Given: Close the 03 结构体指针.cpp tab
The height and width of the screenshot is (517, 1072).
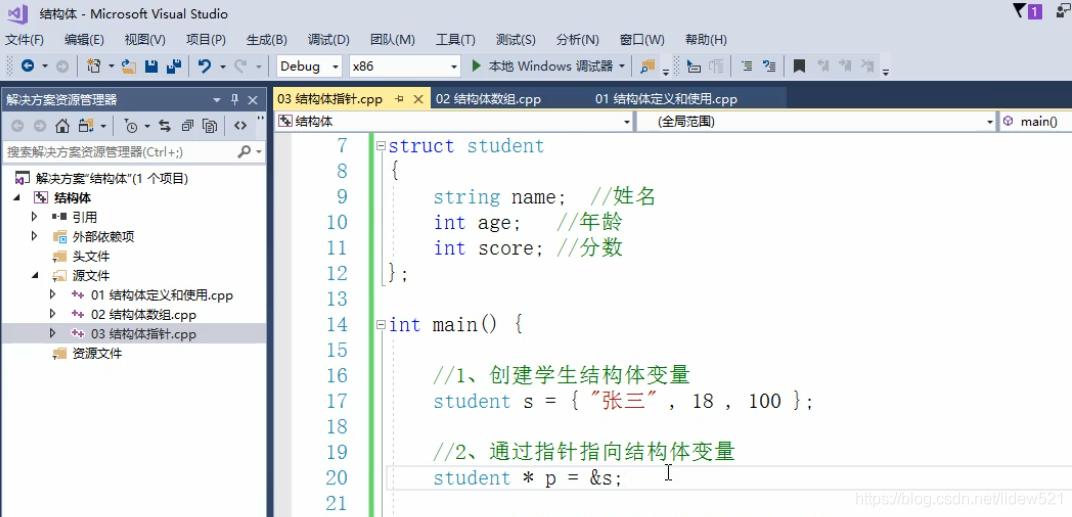Looking at the screenshot, I should pos(418,99).
